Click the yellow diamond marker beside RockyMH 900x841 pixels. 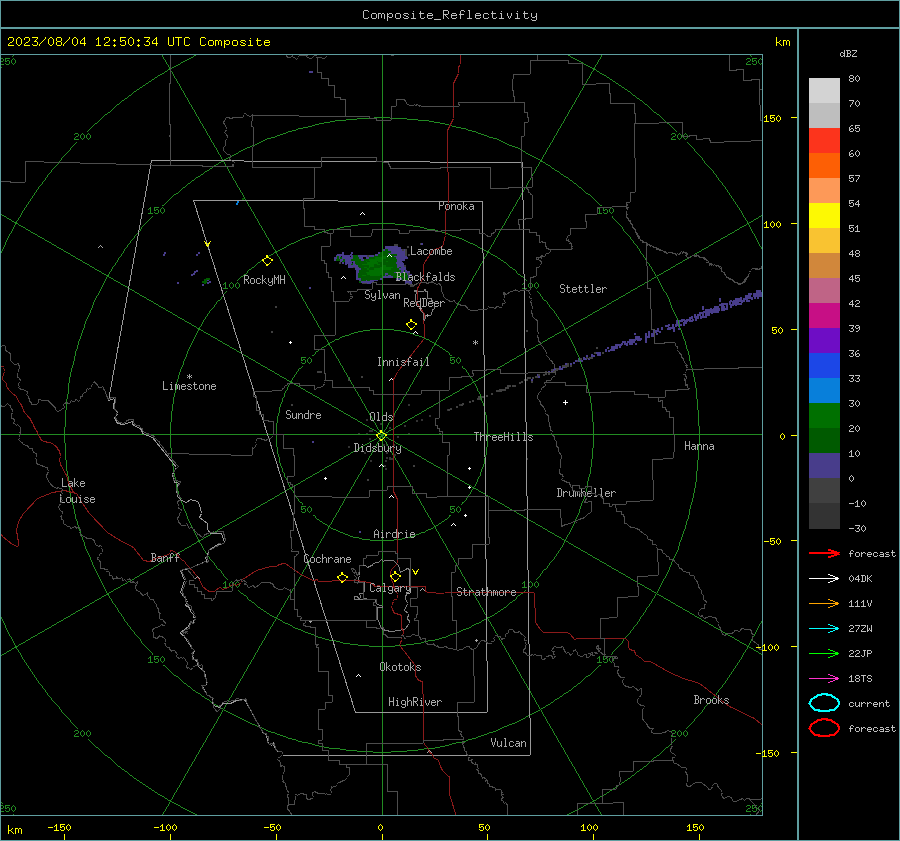pos(267,261)
